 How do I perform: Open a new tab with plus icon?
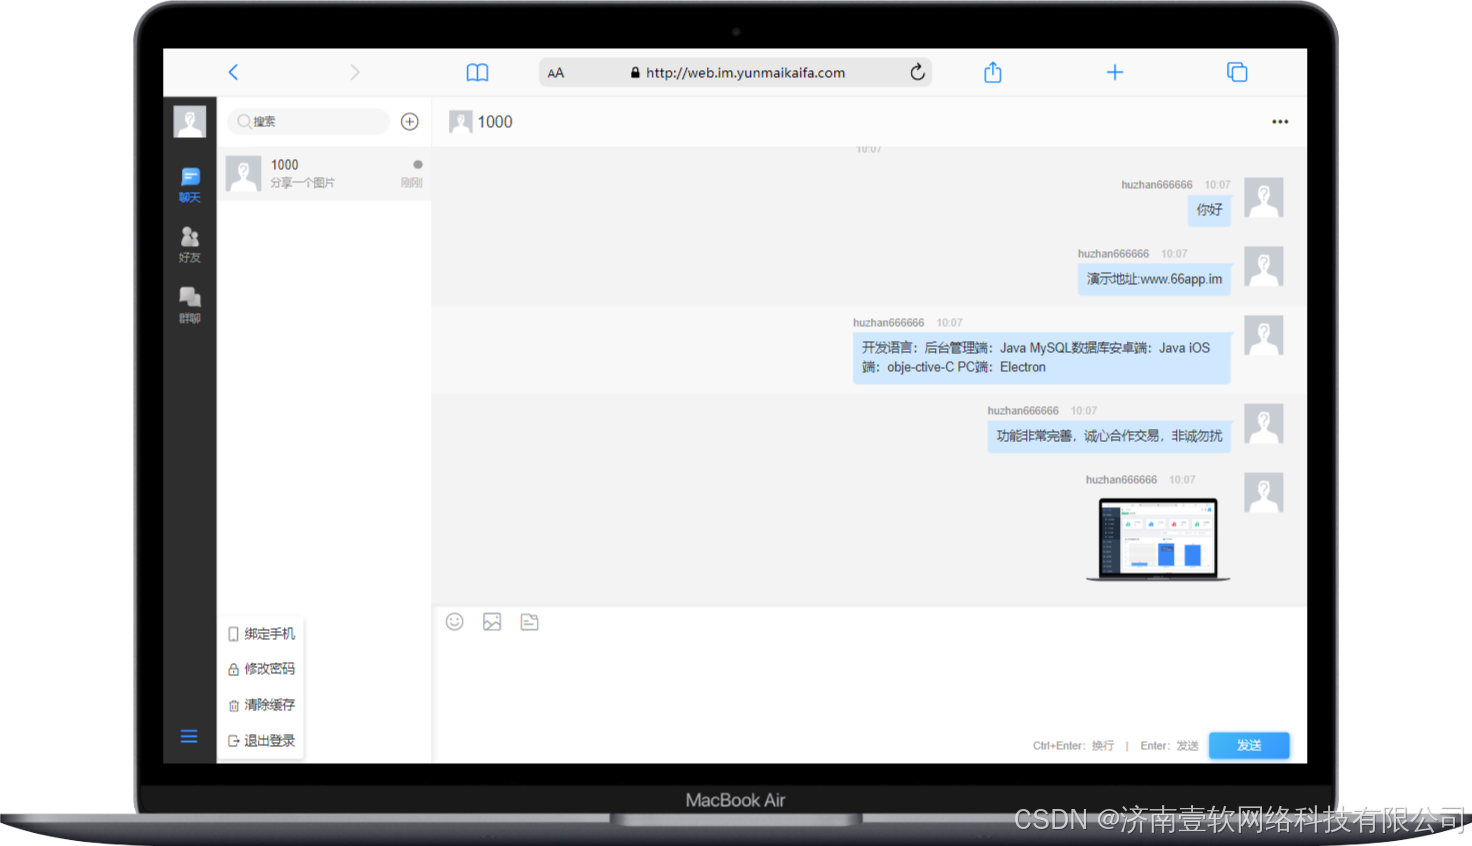click(x=1115, y=72)
